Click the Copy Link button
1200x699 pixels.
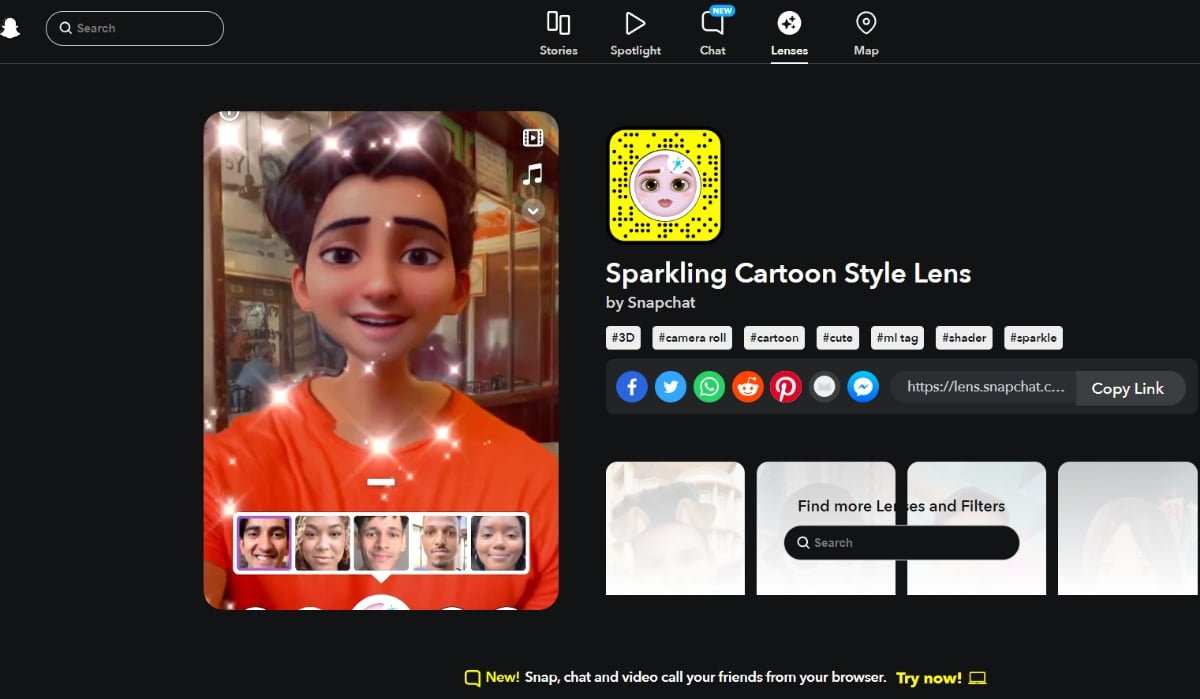[1129, 388]
